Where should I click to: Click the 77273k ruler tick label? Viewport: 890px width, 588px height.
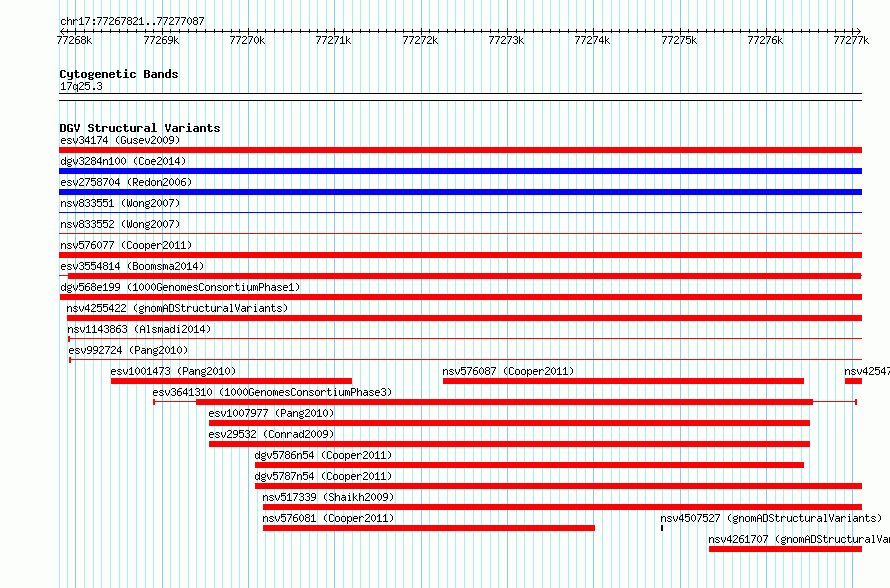click(x=506, y=40)
